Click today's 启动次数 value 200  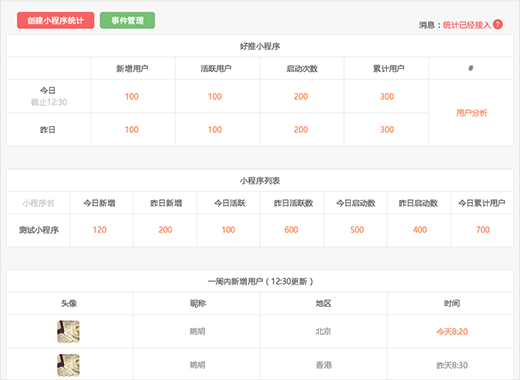[x=301, y=97]
